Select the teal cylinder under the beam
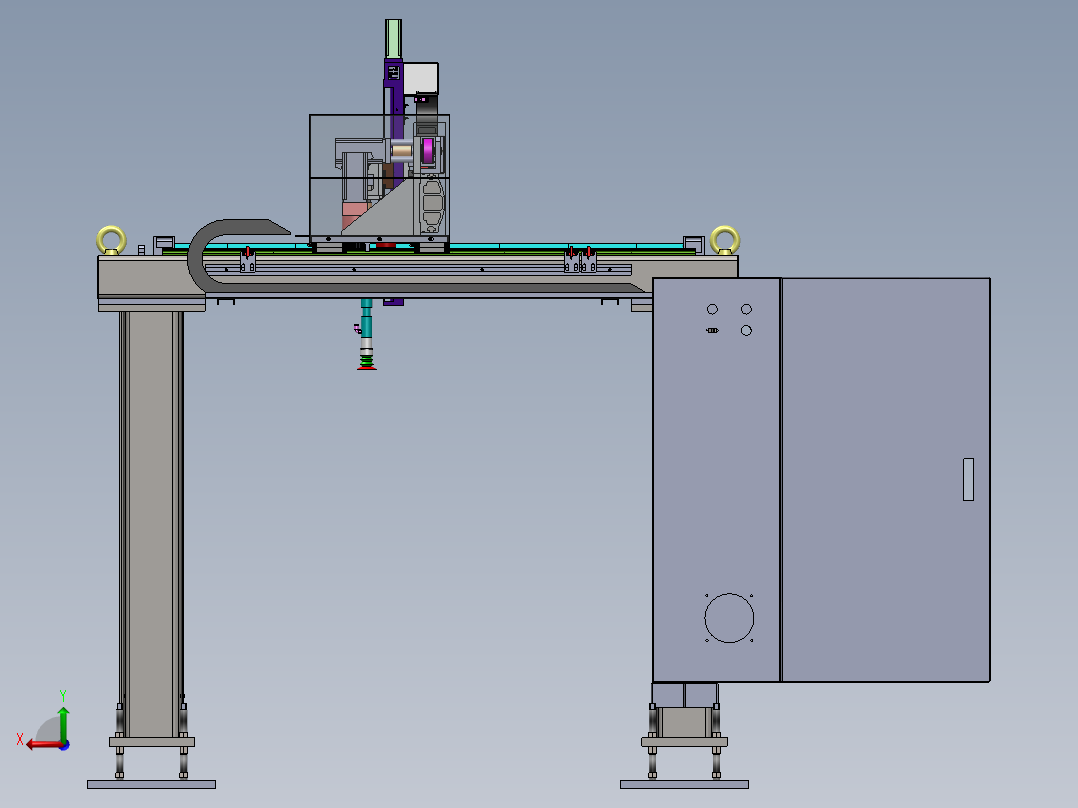 coord(367,323)
